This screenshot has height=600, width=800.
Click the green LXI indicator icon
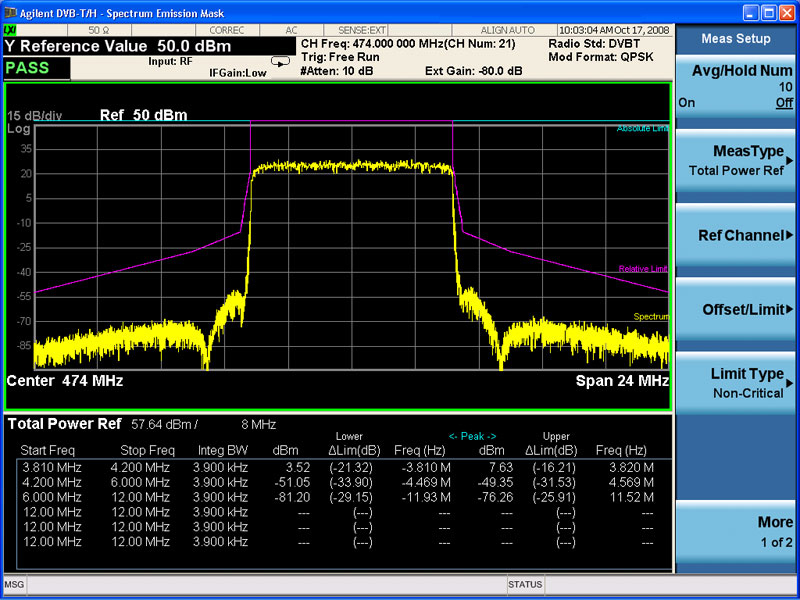coord(10,30)
